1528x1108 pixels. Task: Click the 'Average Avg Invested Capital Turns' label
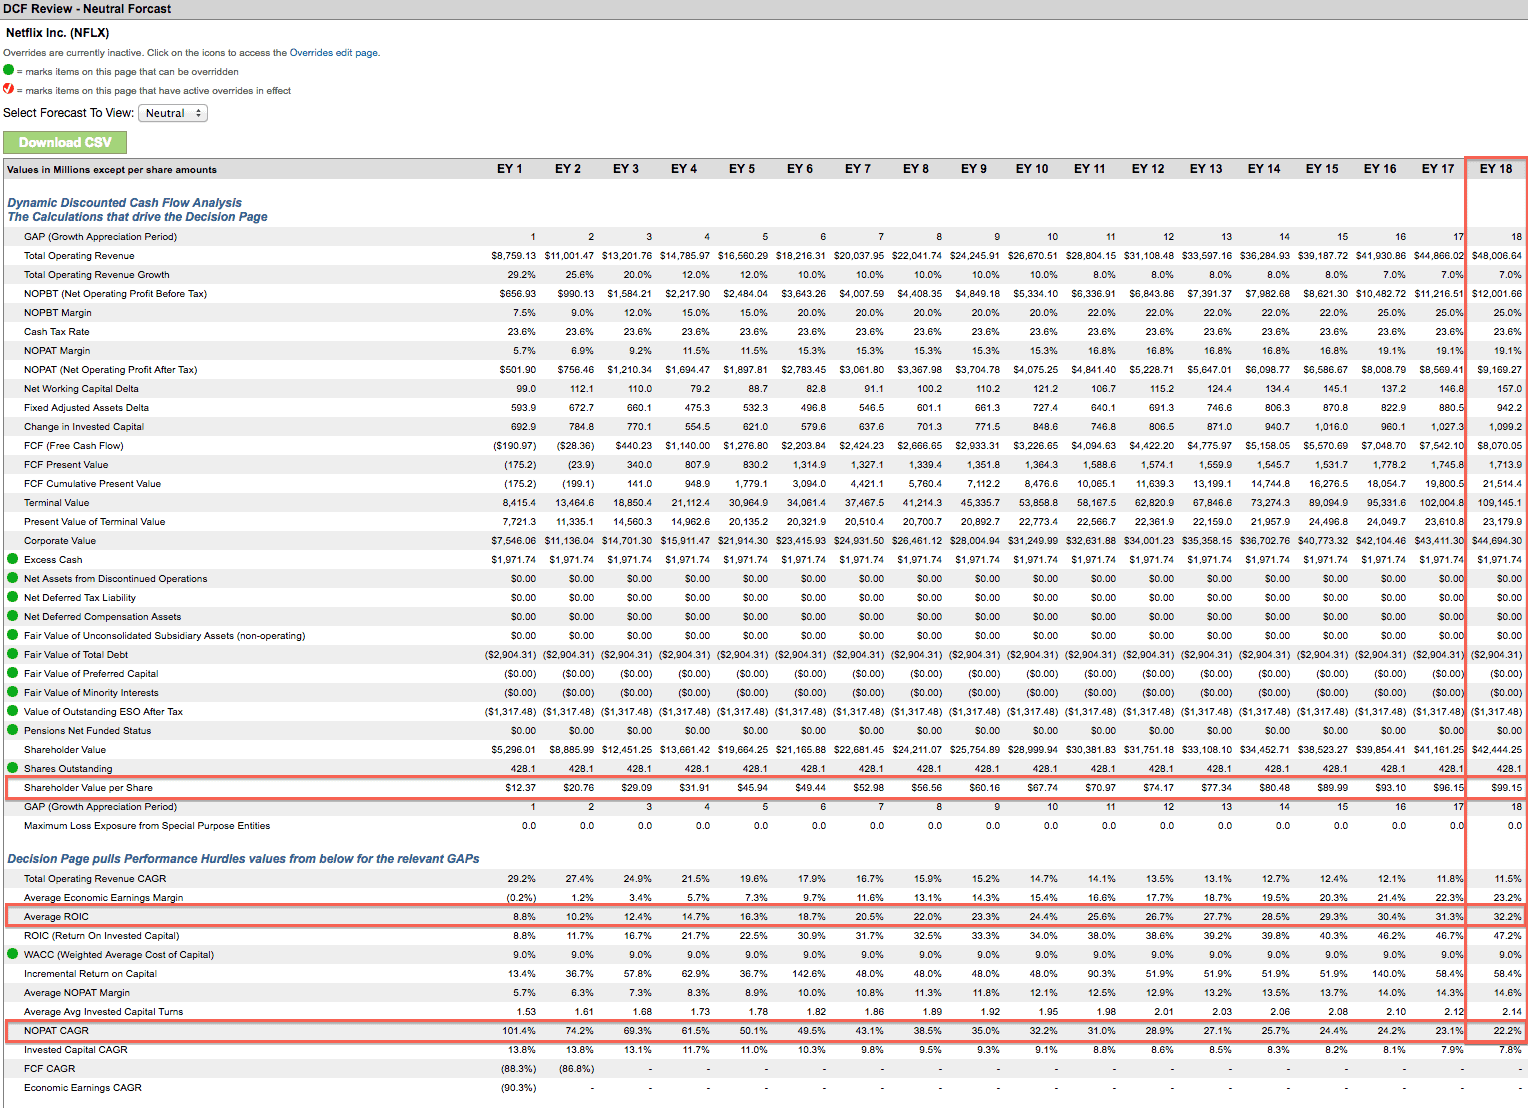click(104, 1012)
